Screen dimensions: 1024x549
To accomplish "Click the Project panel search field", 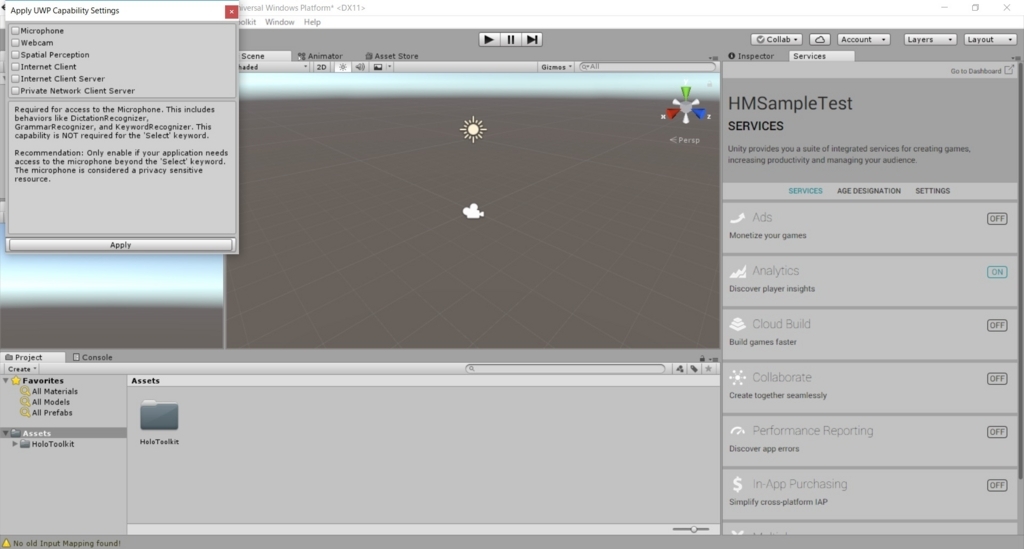I will coord(566,369).
